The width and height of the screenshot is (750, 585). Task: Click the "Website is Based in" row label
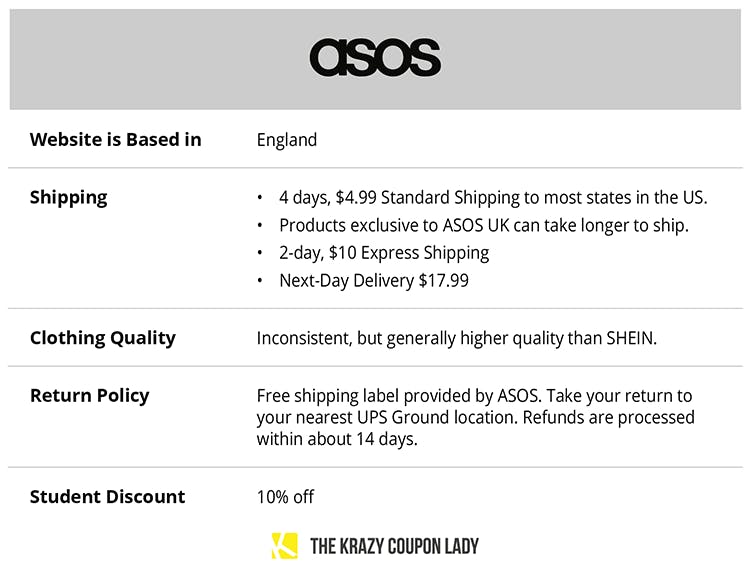[115, 139]
